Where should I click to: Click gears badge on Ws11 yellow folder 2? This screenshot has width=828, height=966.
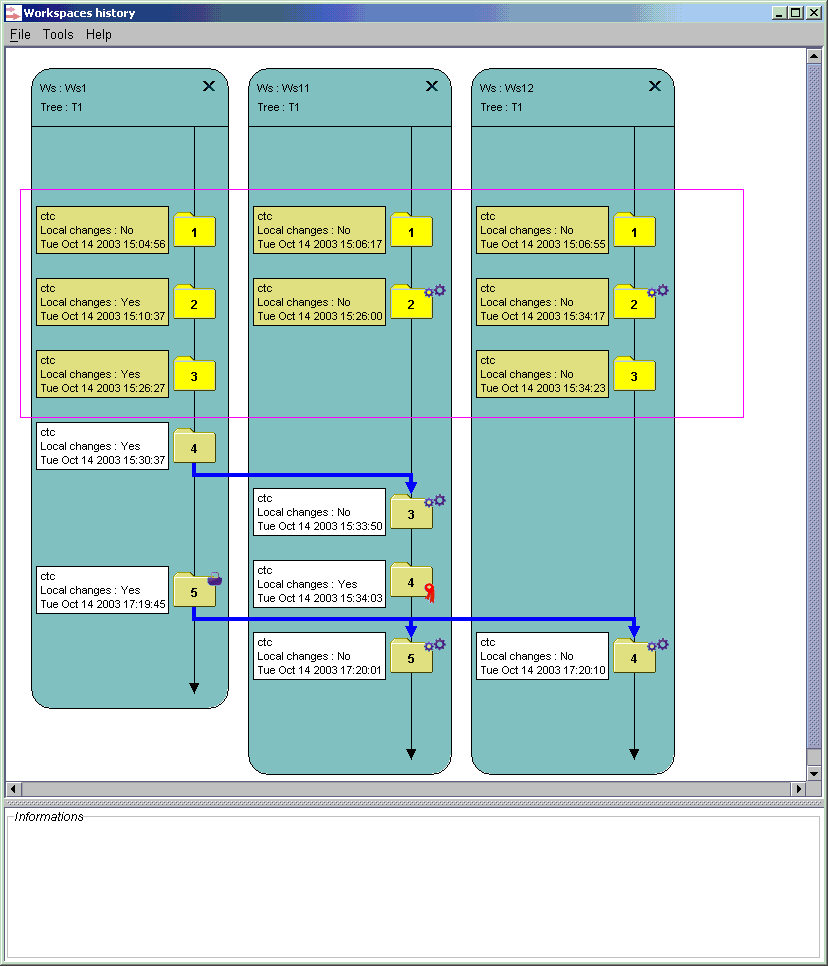pos(435,290)
